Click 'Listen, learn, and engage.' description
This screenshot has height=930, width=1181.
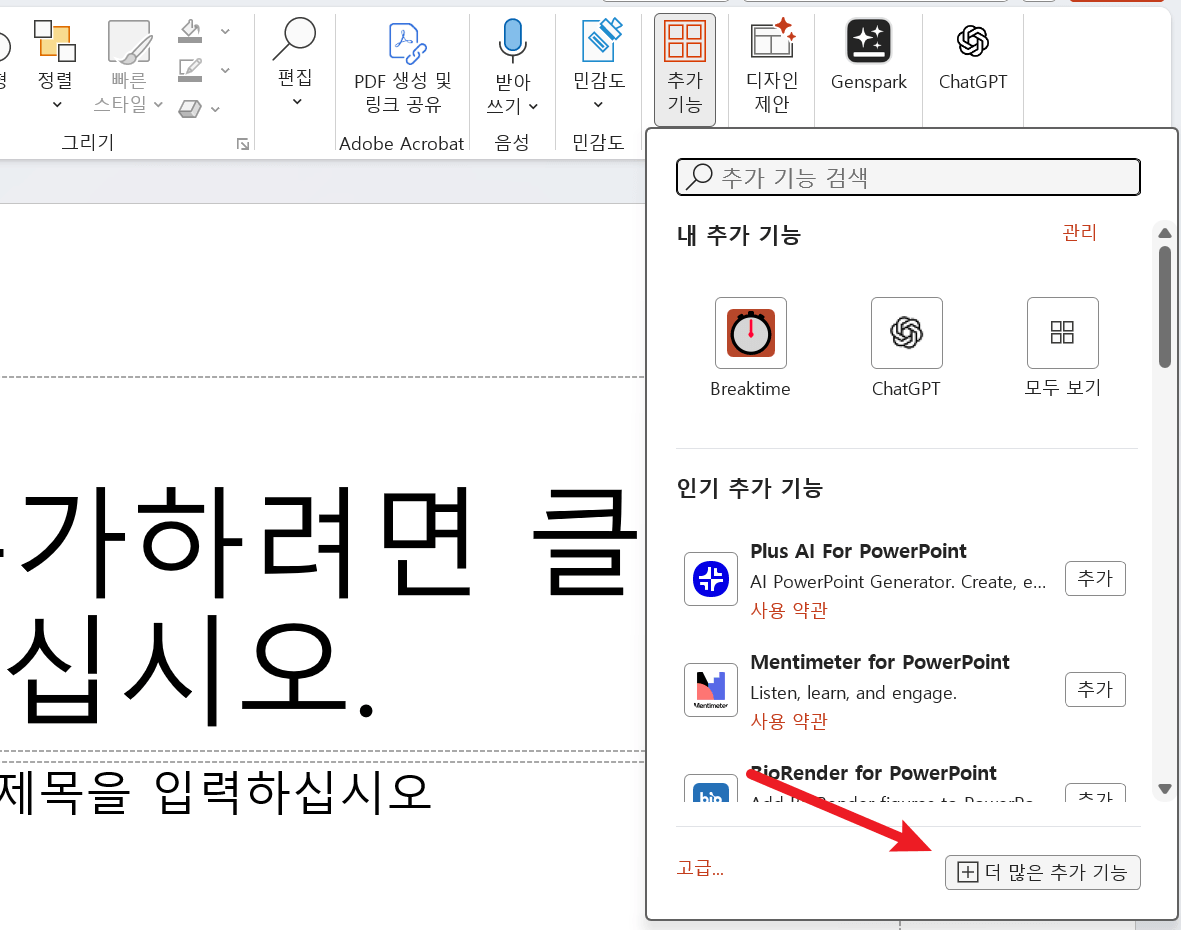(853, 693)
